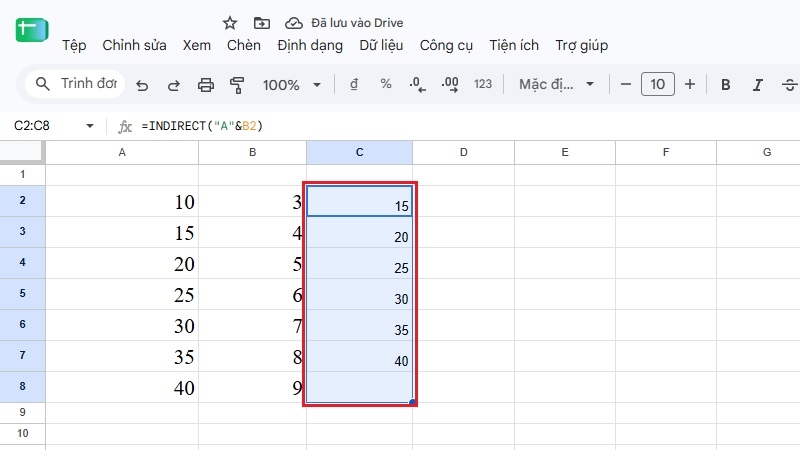Click the select-all corner box
800x450 pixels.
(21, 152)
